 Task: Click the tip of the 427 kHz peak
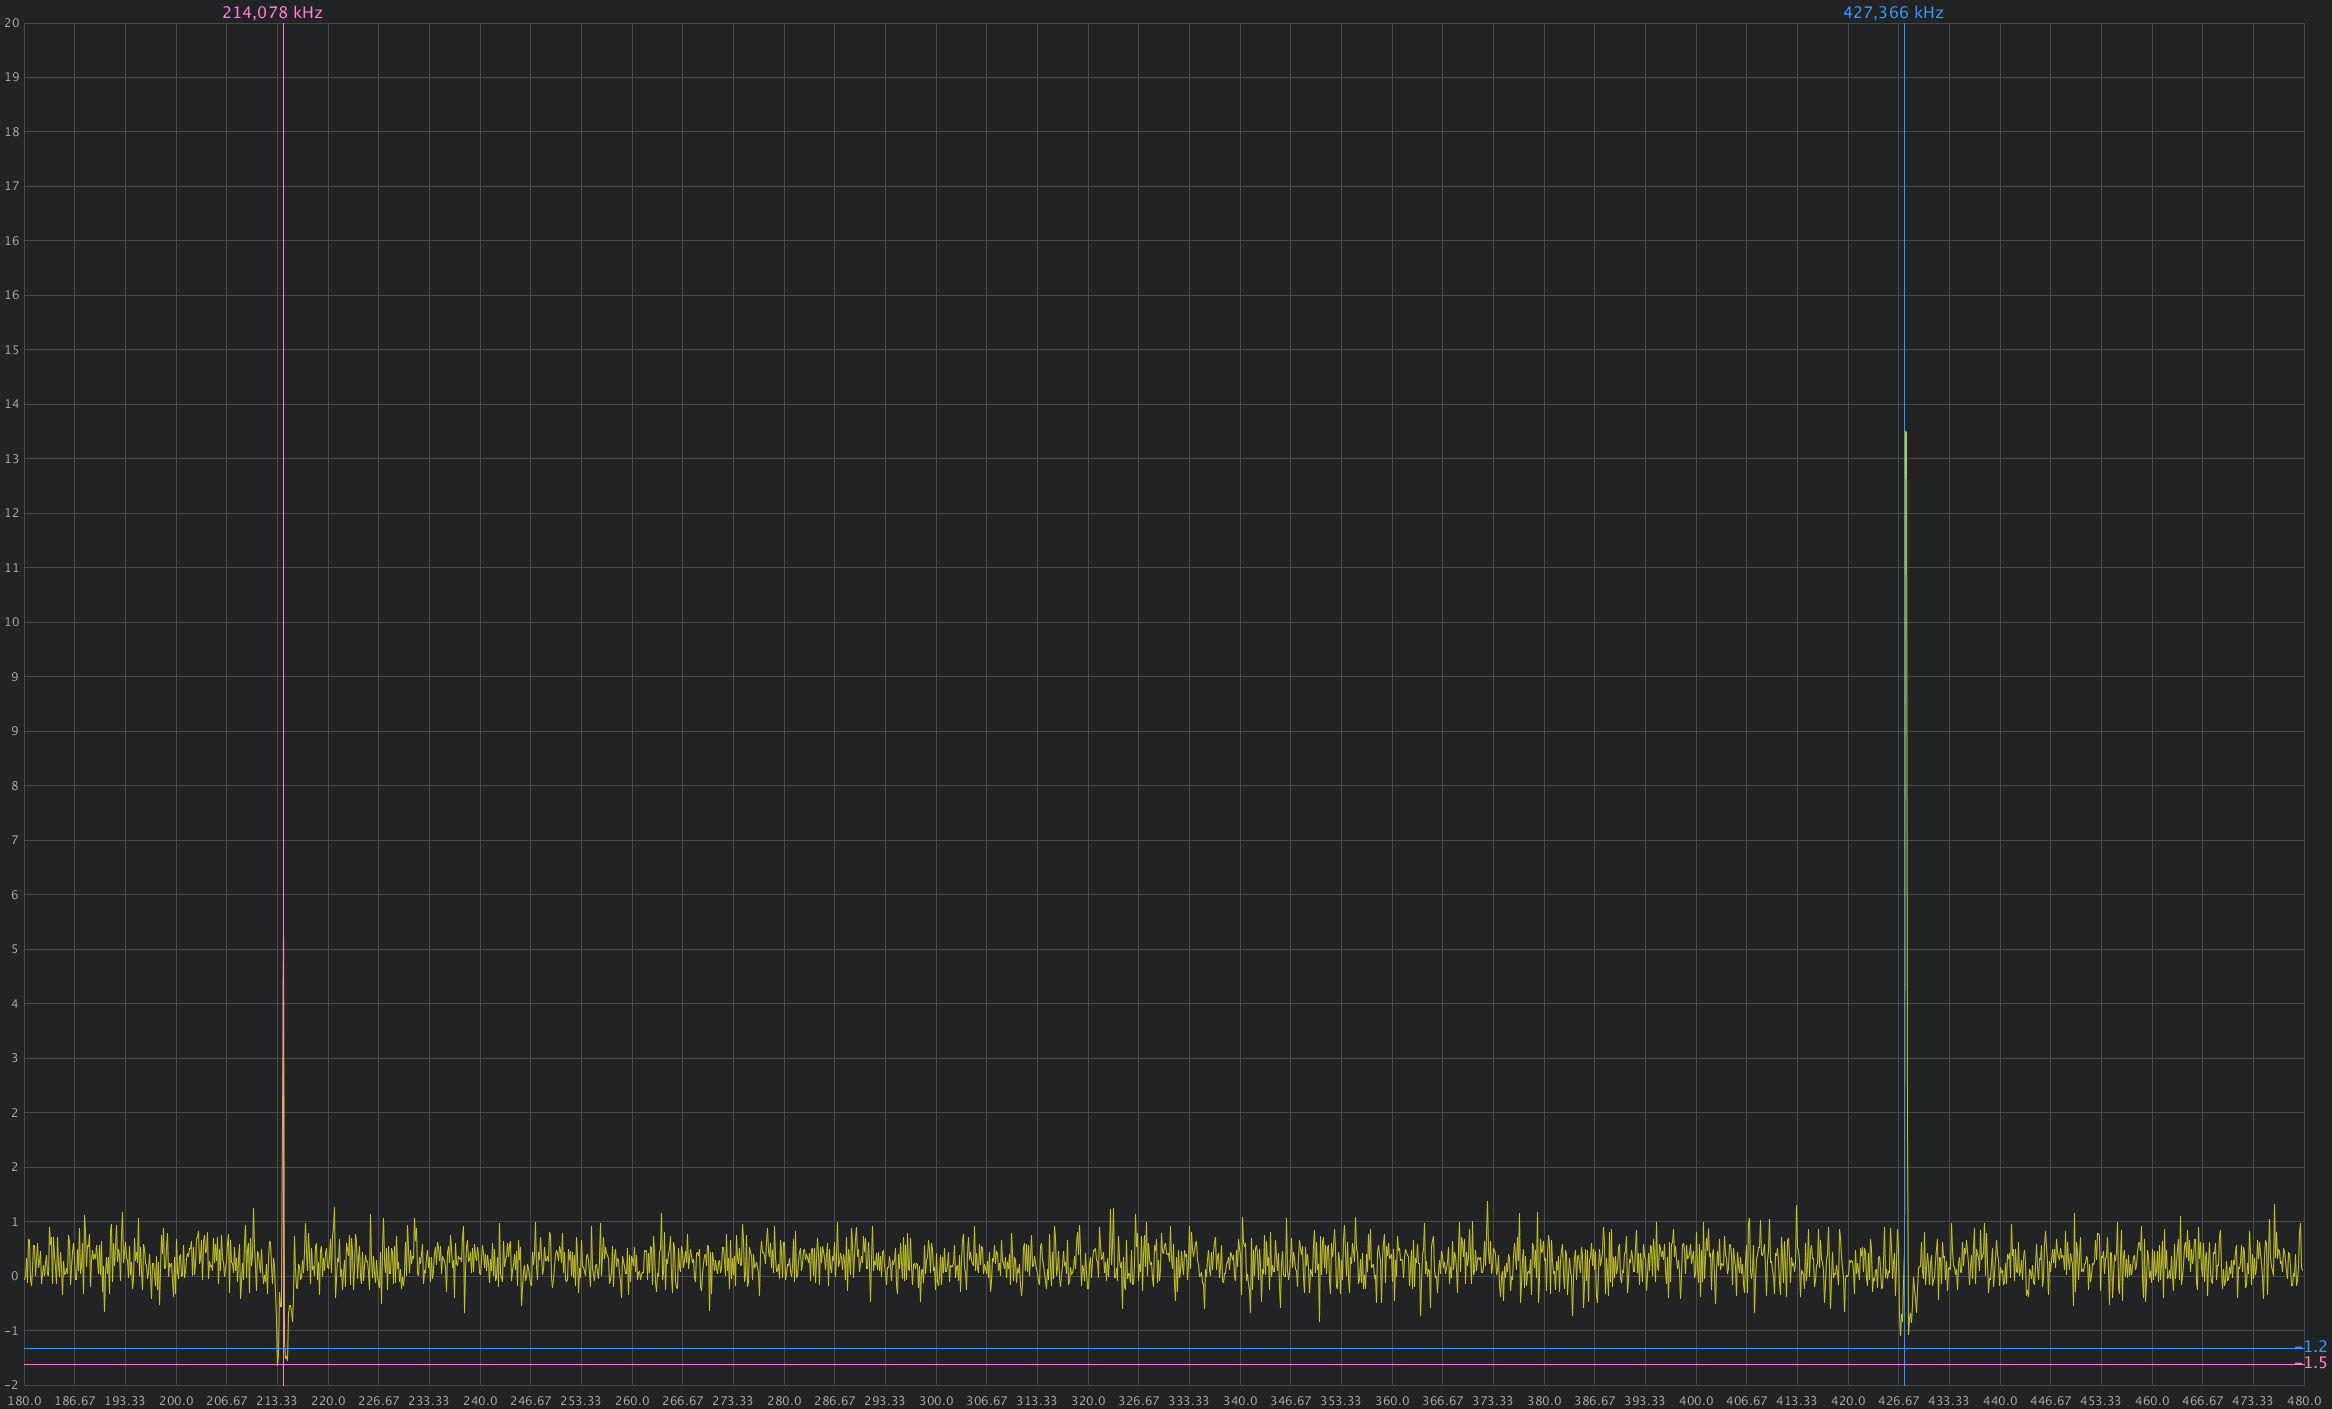coord(1906,433)
